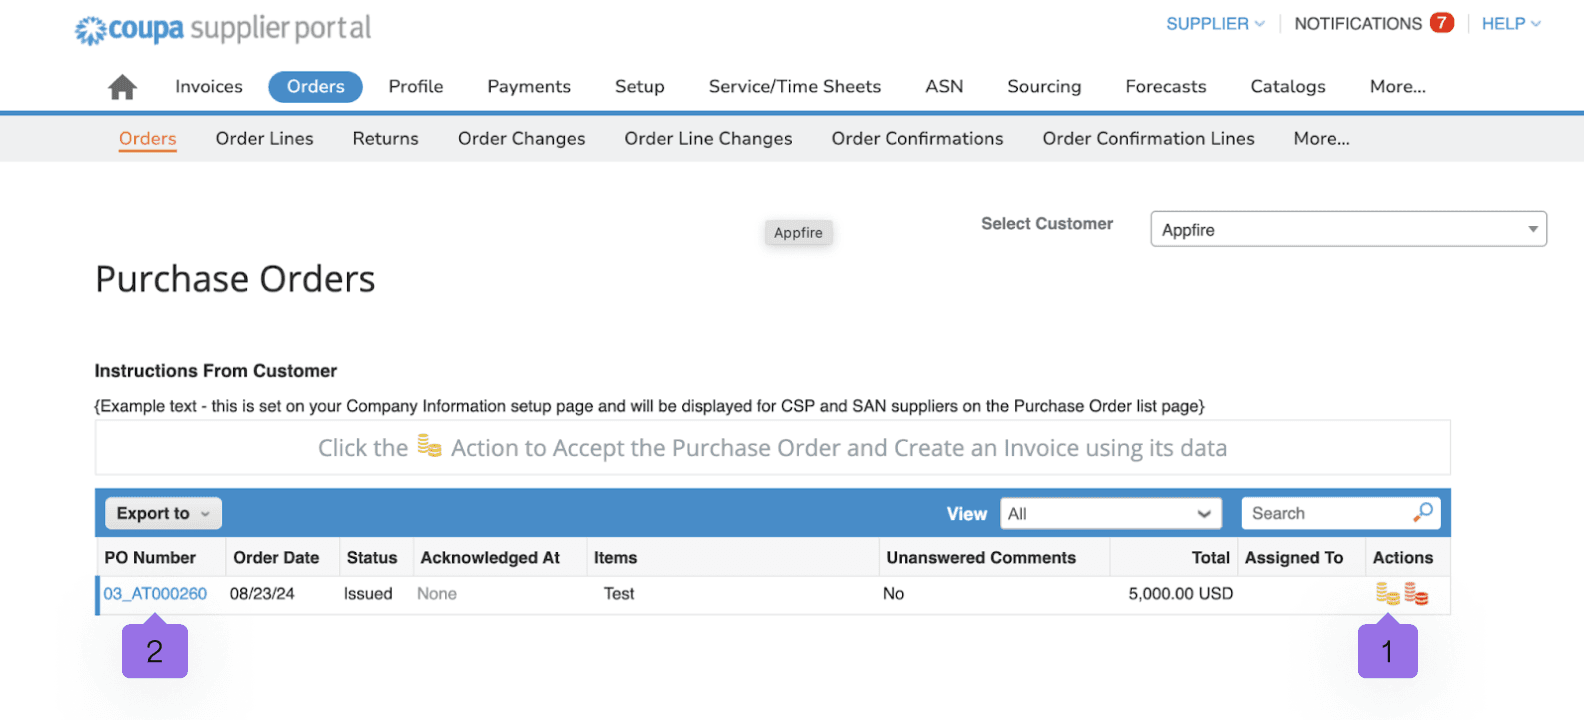Switch to the Order Lines sub-tab
This screenshot has height=720, width=1584.
(x=265, y=139)
